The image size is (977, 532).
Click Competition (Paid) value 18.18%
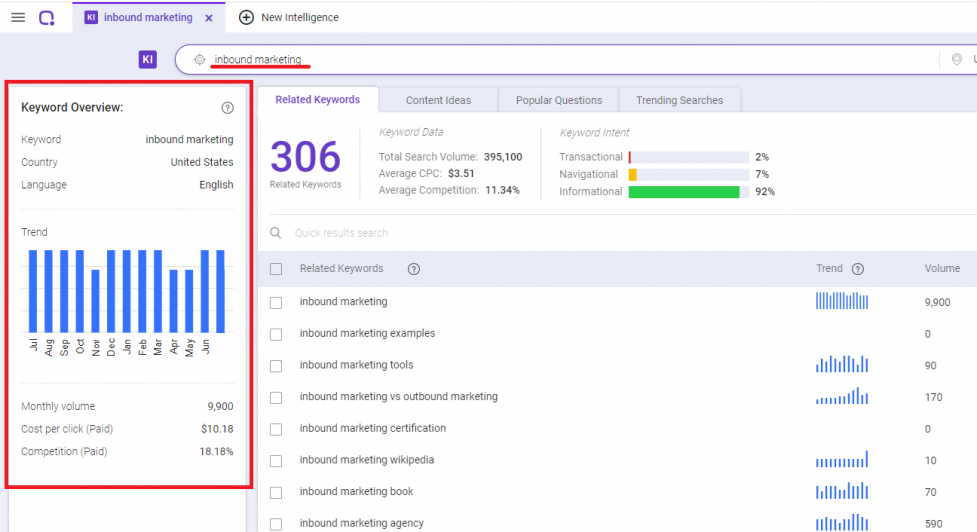click(216, 452)
